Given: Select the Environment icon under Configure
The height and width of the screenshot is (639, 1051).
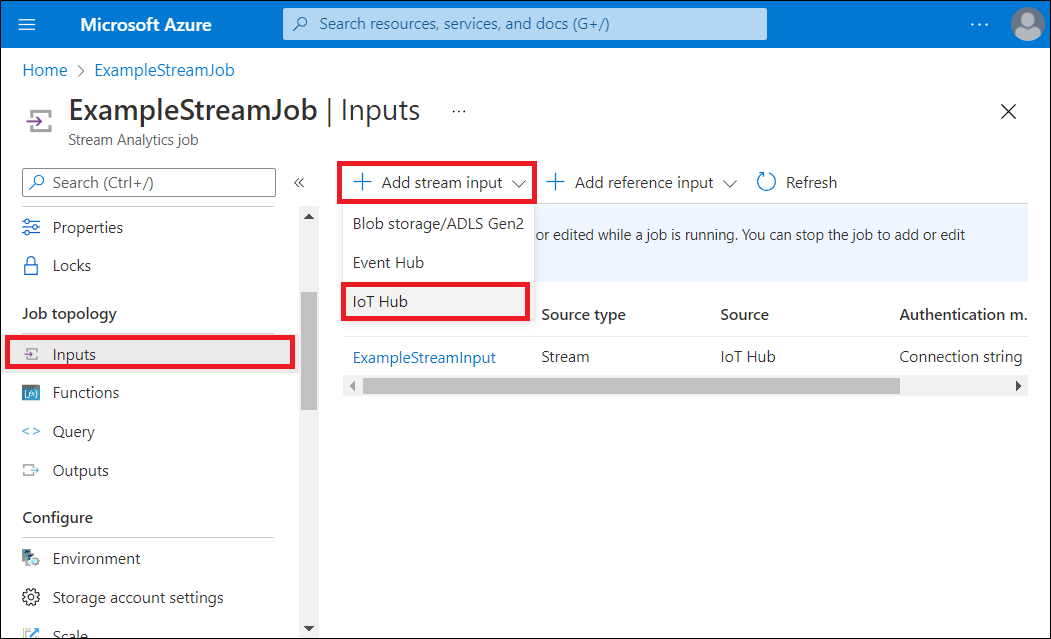Looking at the screenshot, I should pos(33,558).
